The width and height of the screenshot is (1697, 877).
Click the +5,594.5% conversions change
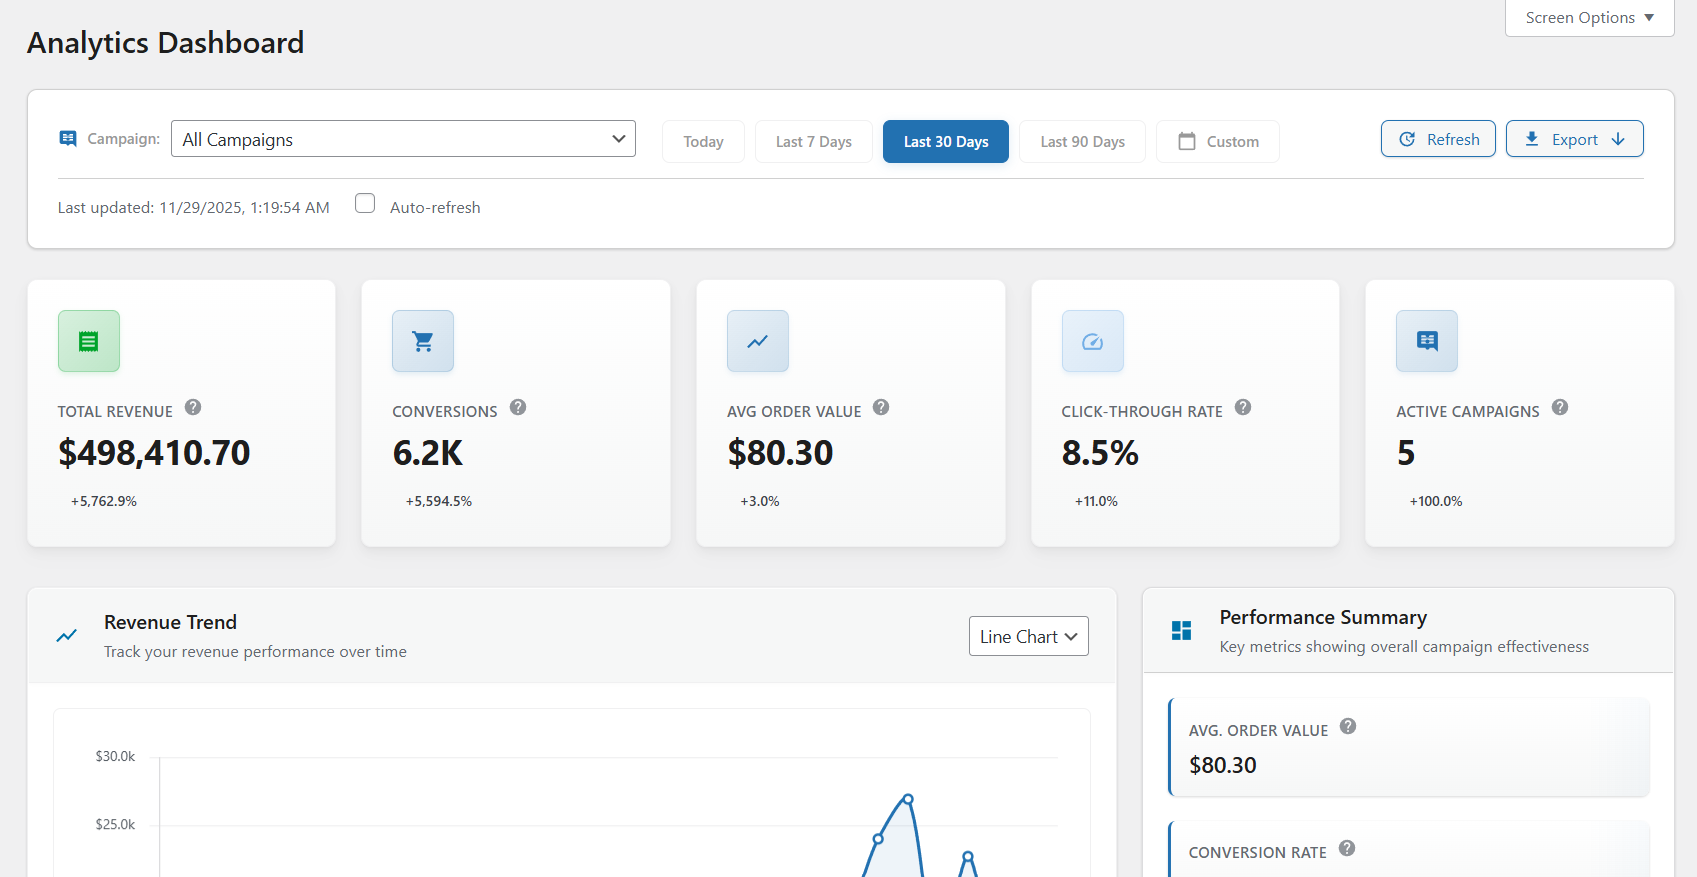click(x=439, y=501)
